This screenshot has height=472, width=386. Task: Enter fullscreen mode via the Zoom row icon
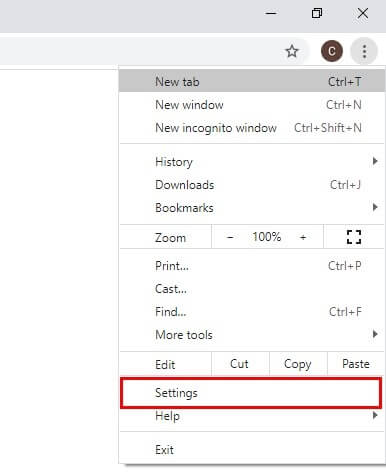[354, 237]
